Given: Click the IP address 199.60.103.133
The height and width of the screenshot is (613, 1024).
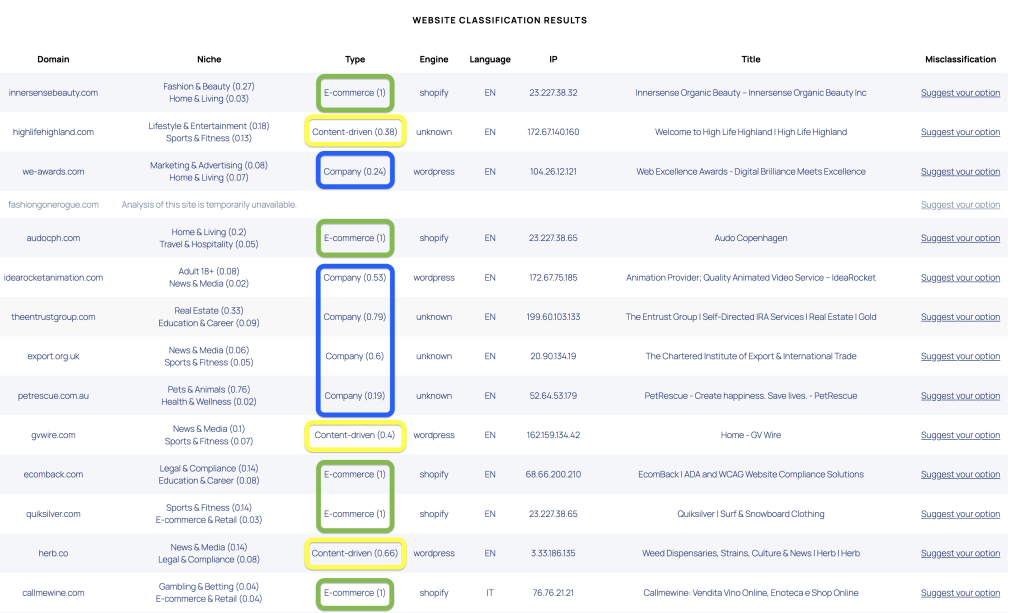Looking at the screenshot, I should 553,317.
